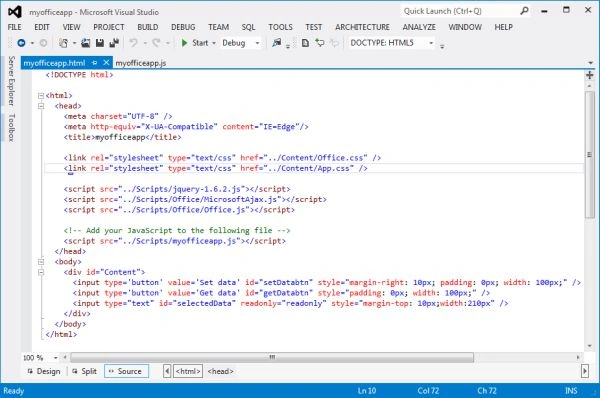Viewport: 600px width, 398px height.
Task: Open the document tabs list dropdown arrow
Action: pos(590,63)
